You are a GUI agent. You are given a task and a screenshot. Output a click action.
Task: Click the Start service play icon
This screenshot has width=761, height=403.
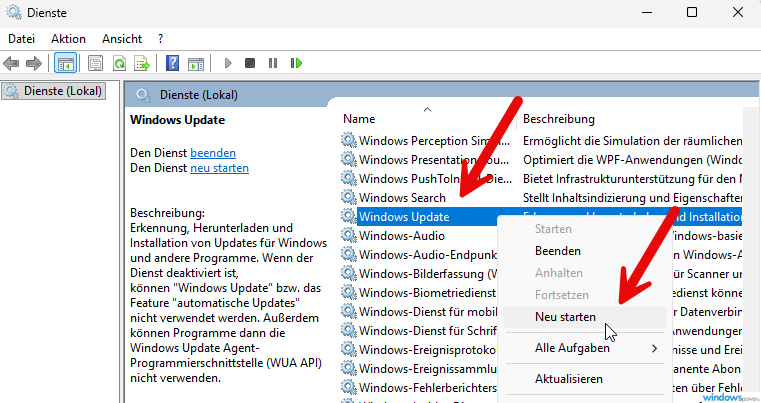[x=228, y=63]
